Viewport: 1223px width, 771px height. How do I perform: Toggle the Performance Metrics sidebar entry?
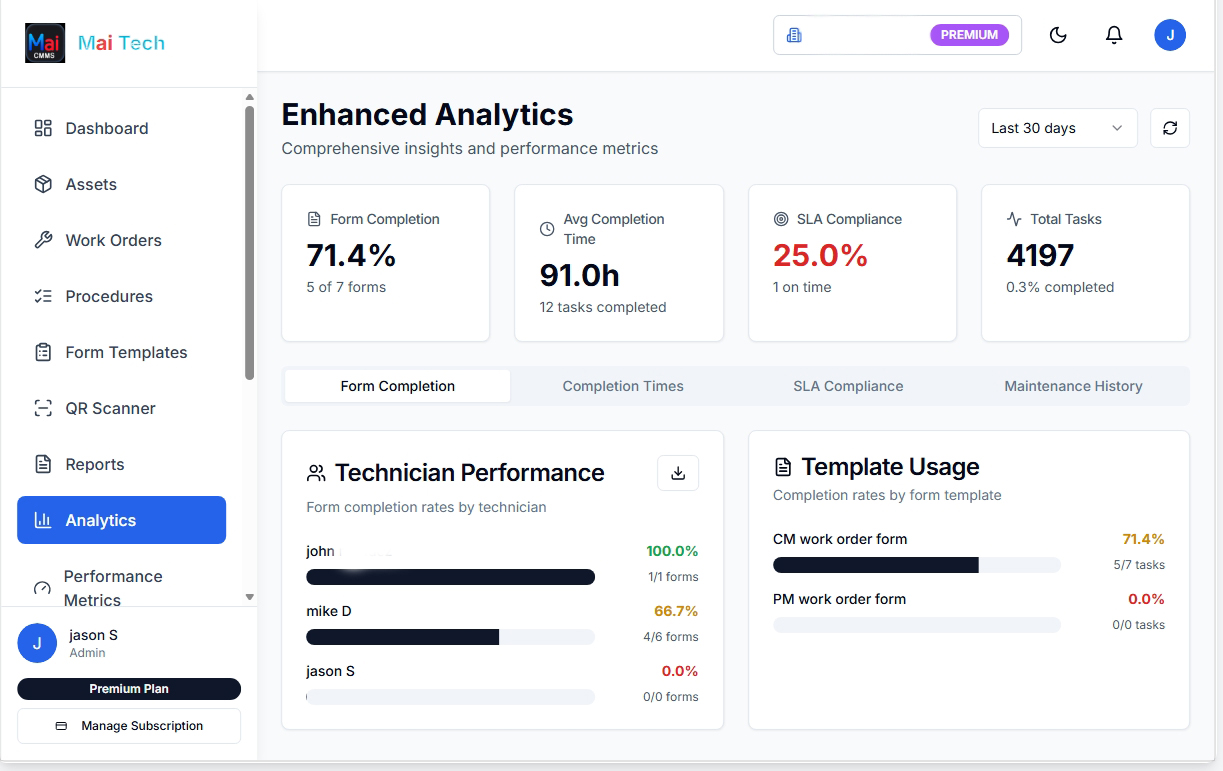(x=115, y=588)
